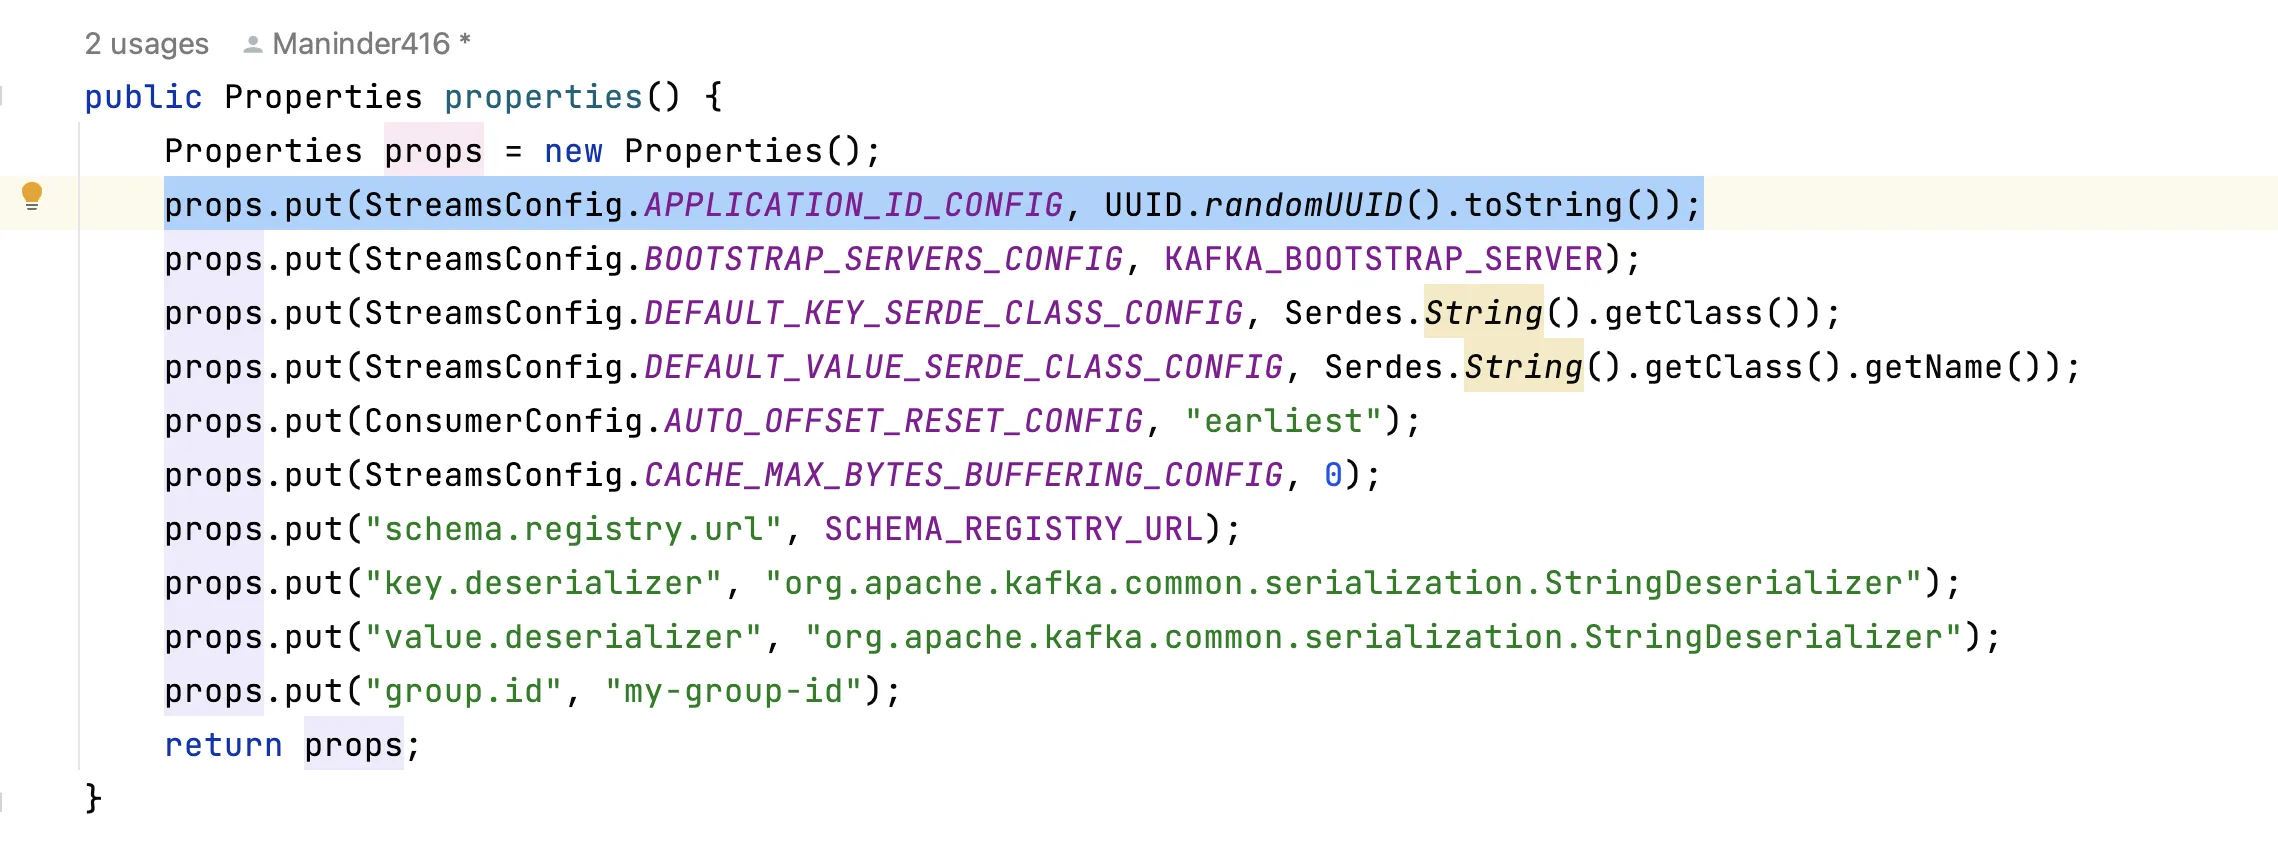This screenshot has width=2278, height=852.
Task: Click the "earliest" string literal
Action: point(1284,421)
